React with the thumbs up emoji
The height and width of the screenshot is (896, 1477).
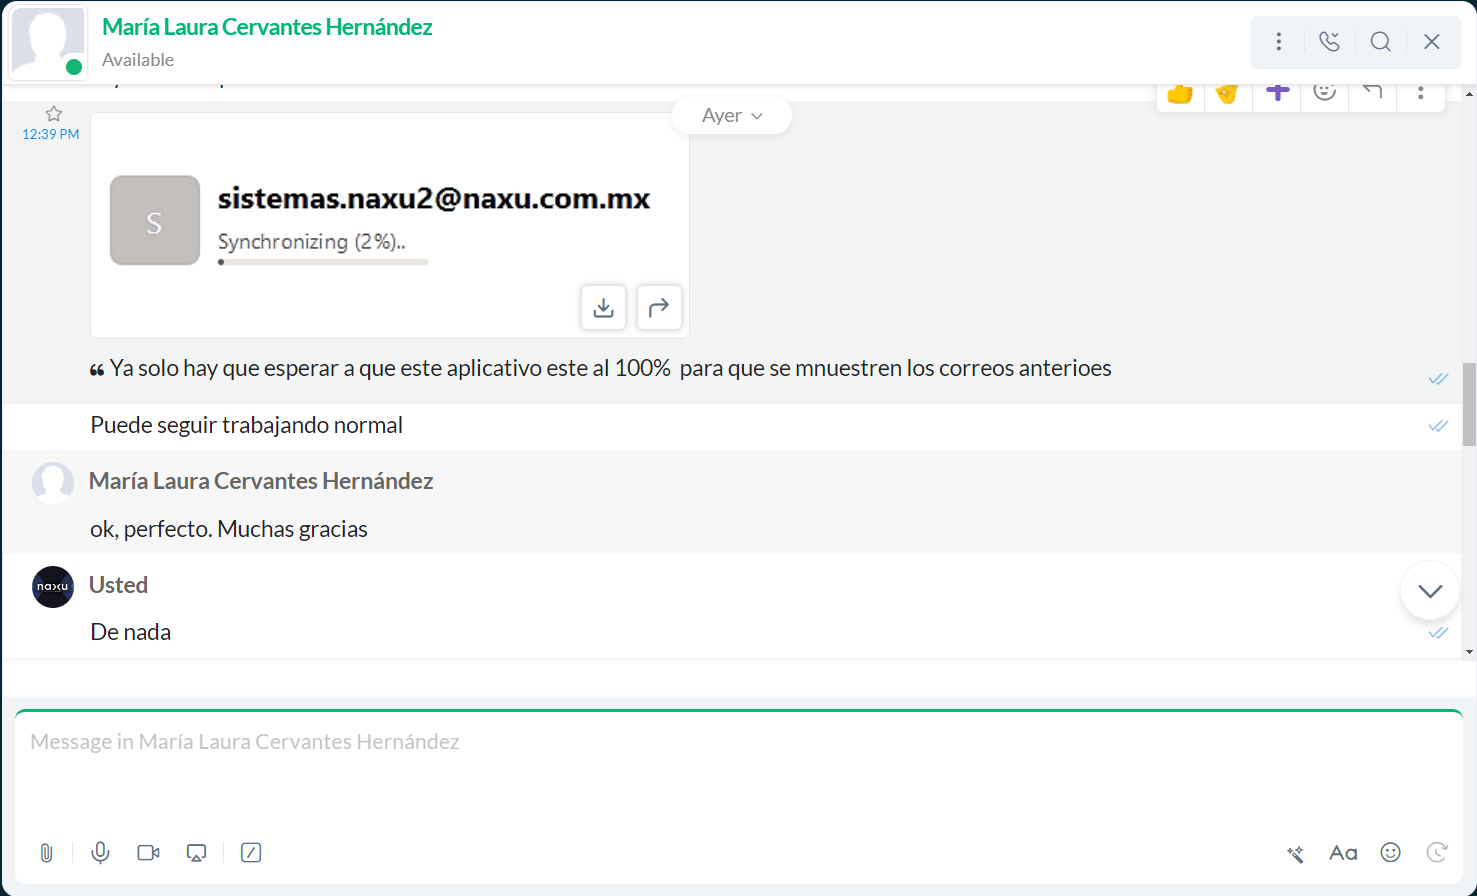(x=1180, y=94)
